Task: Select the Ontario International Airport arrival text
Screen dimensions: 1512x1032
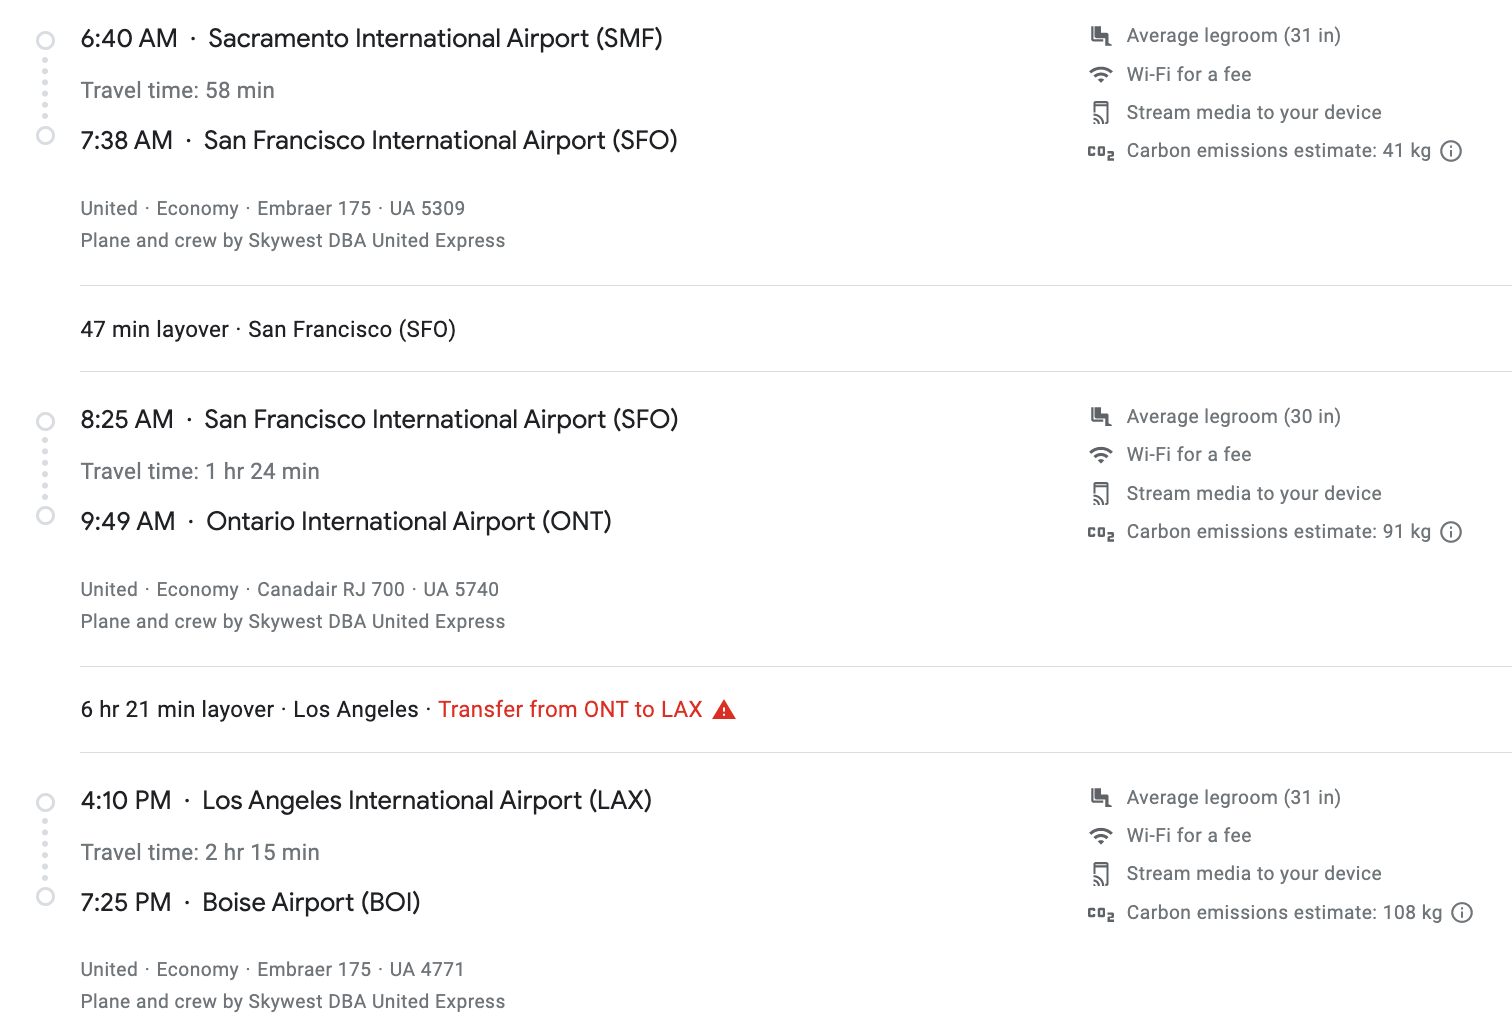Action: [x=408, y=521]
